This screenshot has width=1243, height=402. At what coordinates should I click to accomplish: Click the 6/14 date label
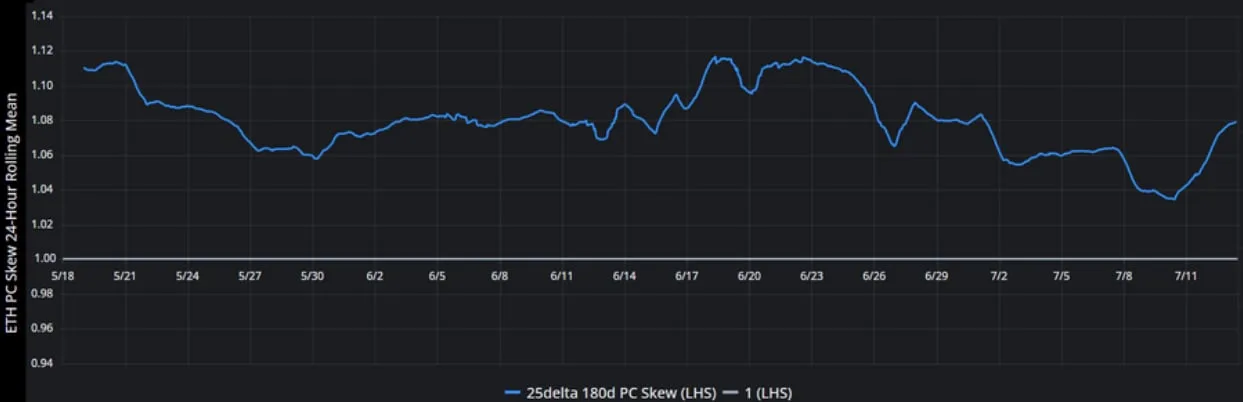pyautogui.click(x=625, y=275)
